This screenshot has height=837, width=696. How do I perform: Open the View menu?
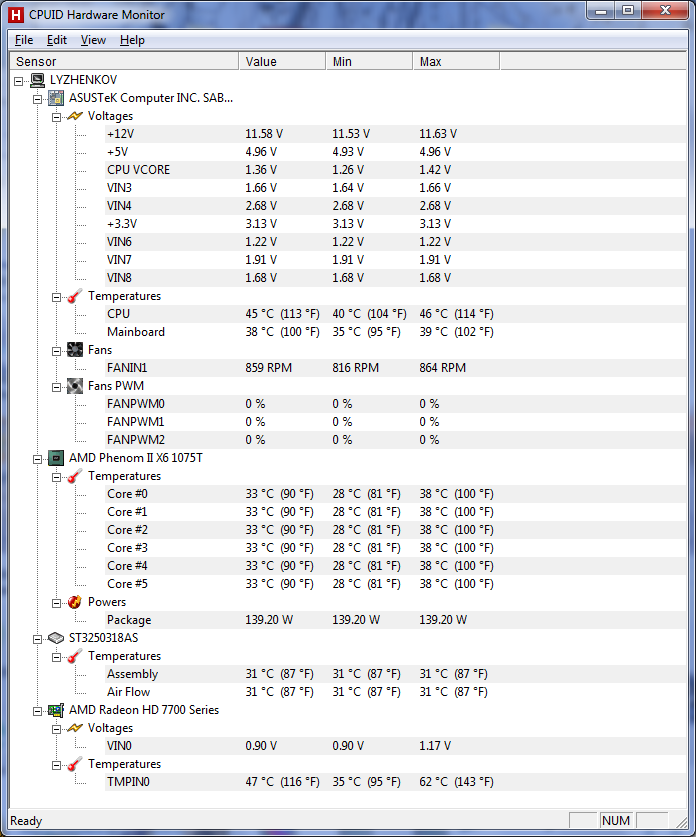pyautogui.click(x=93, y=40)
